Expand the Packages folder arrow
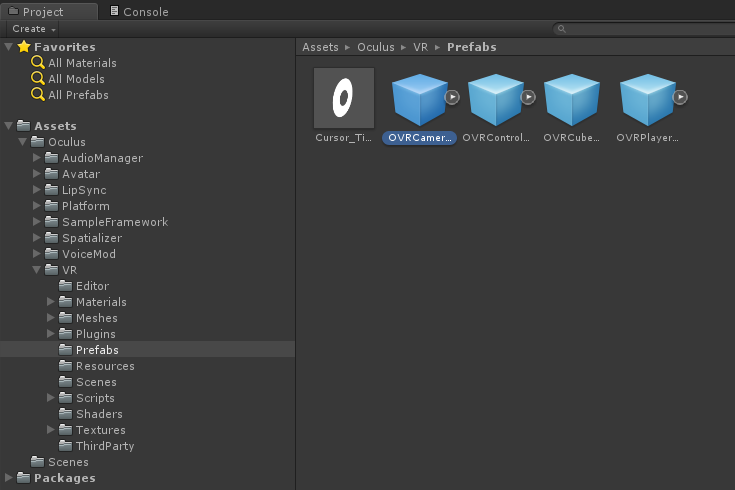The image size is (735, 490). [8, 478]
